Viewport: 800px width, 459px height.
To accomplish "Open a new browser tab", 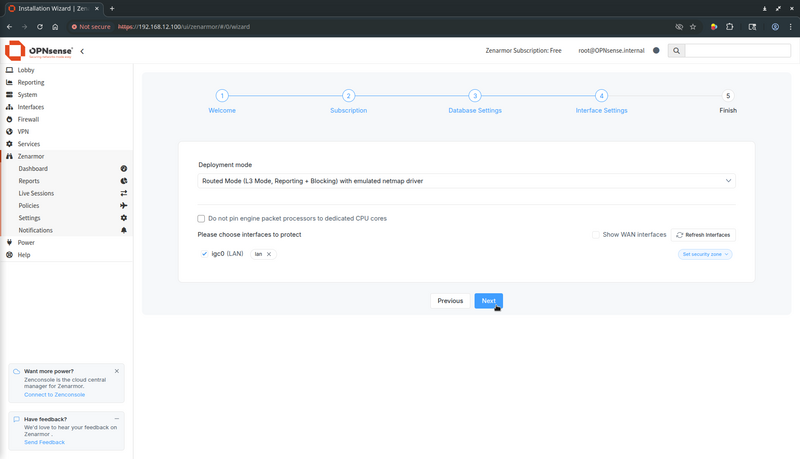I will [112, 8].
